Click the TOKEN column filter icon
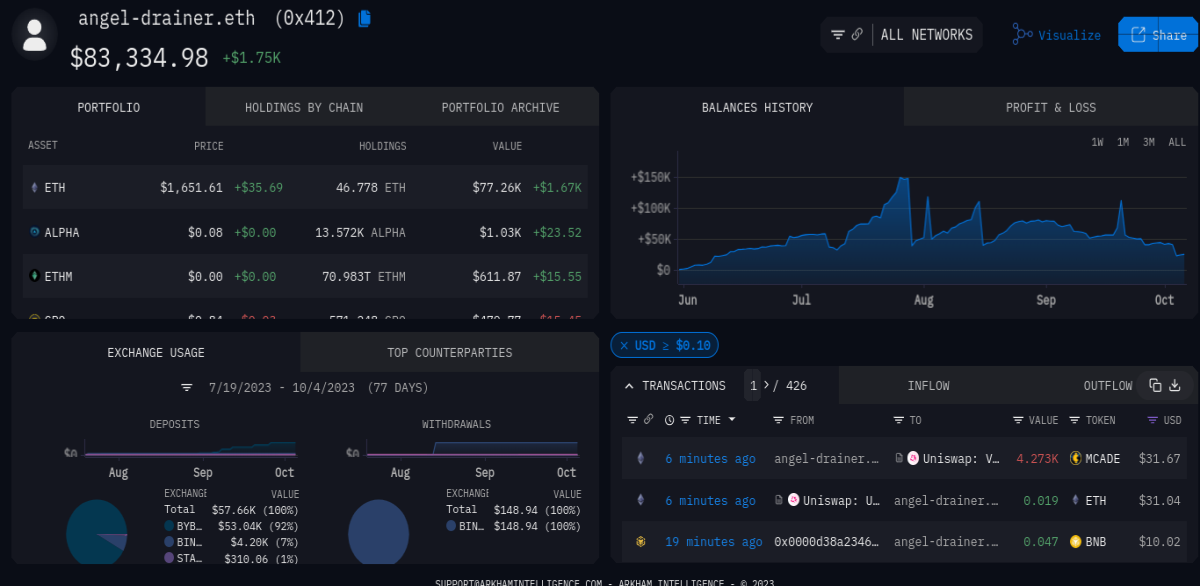Screen dimensions: 1200x586 tap(1075, 420)
